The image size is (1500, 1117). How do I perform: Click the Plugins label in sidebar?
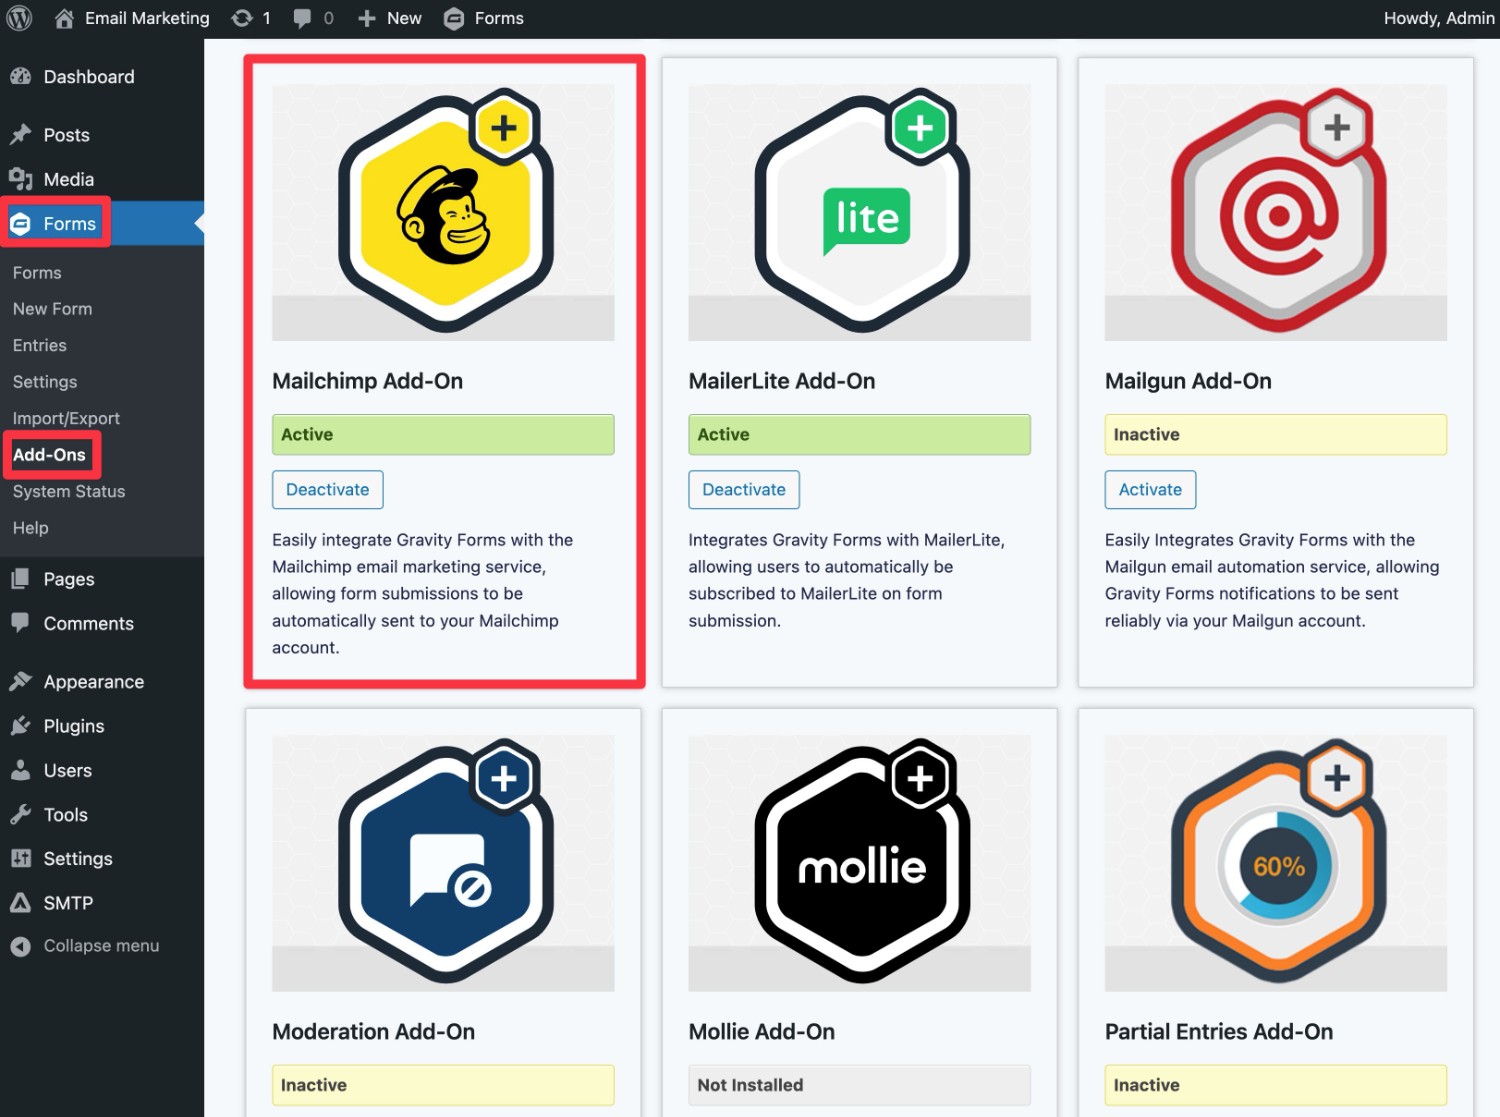[x=74, y=726]
